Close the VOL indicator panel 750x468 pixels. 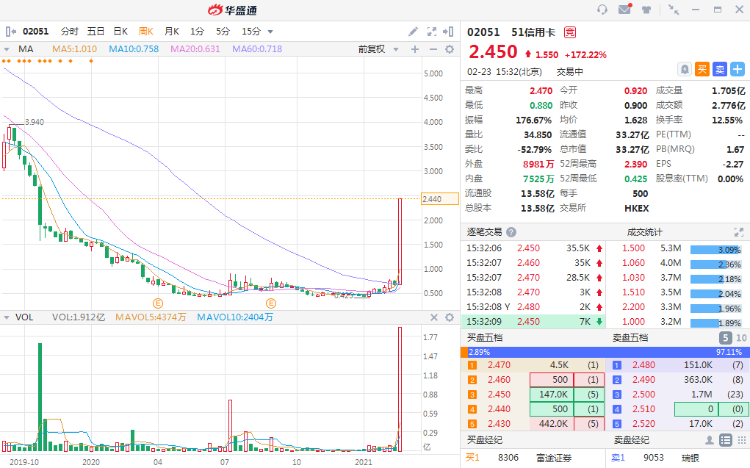(x=434, y=317)
